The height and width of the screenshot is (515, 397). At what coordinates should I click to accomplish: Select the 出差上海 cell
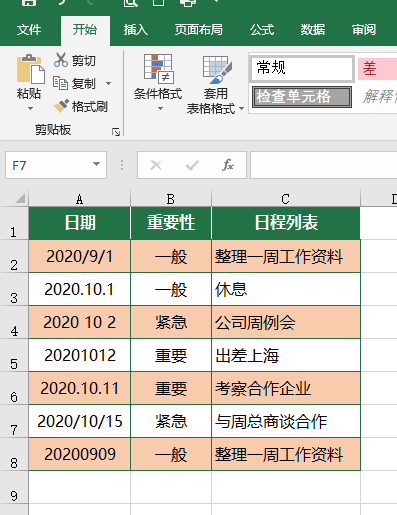(x=286, y=355)
